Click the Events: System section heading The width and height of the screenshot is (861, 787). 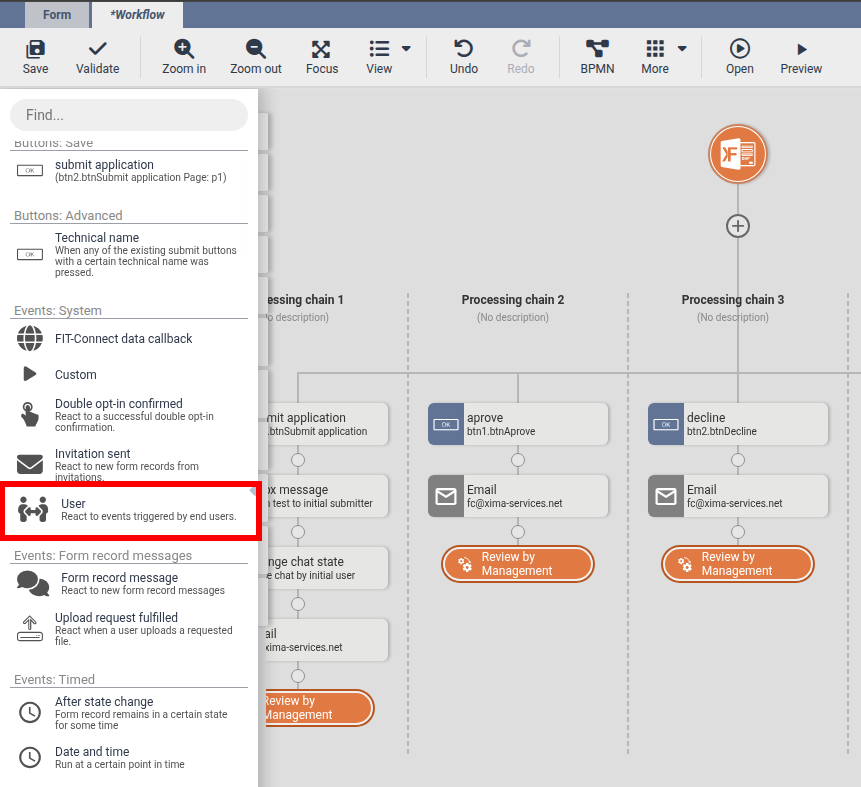(58, 310)
